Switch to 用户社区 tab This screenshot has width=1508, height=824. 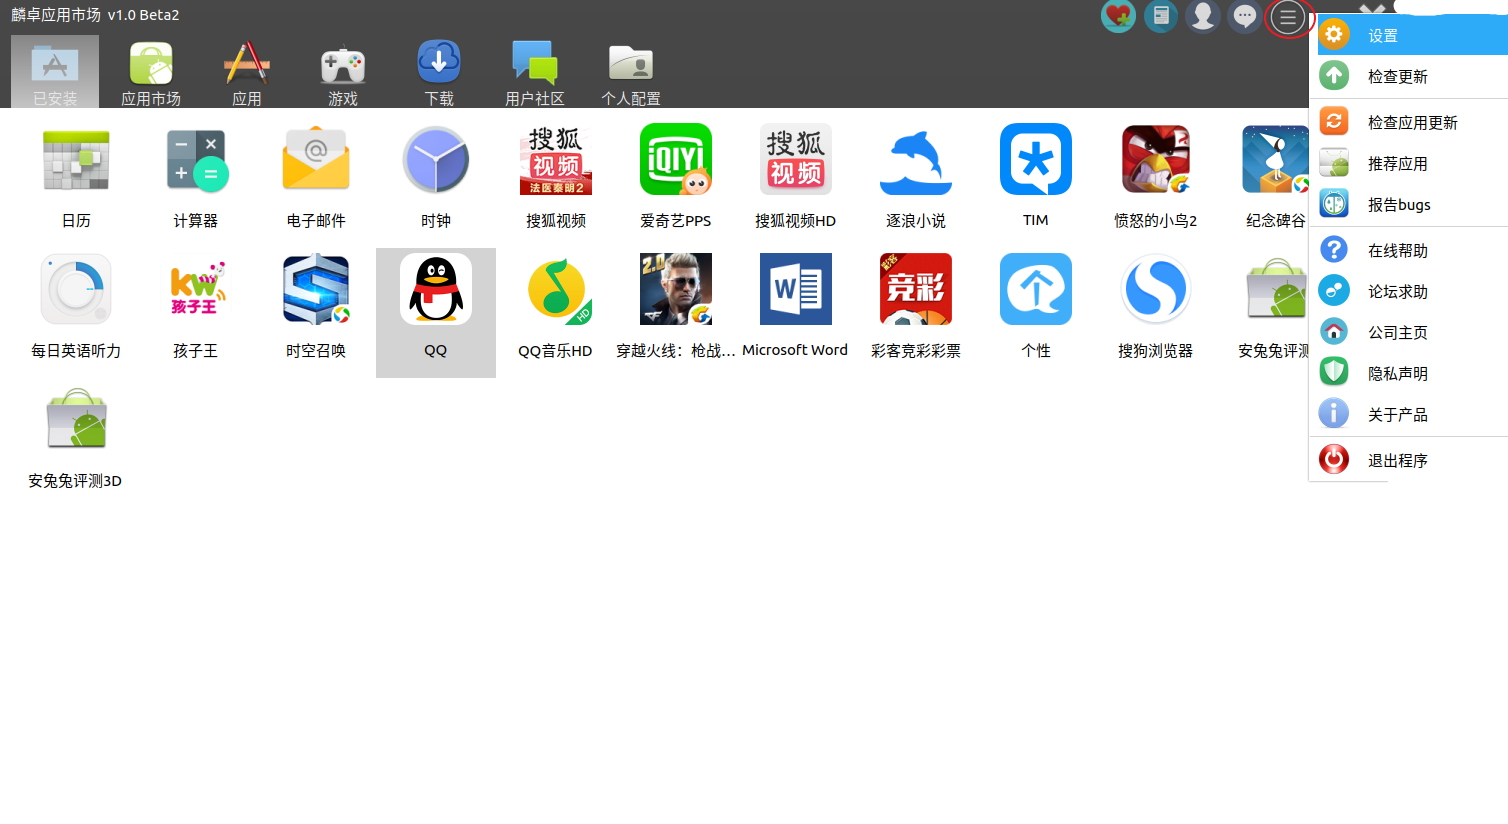[x=535, y=71]
